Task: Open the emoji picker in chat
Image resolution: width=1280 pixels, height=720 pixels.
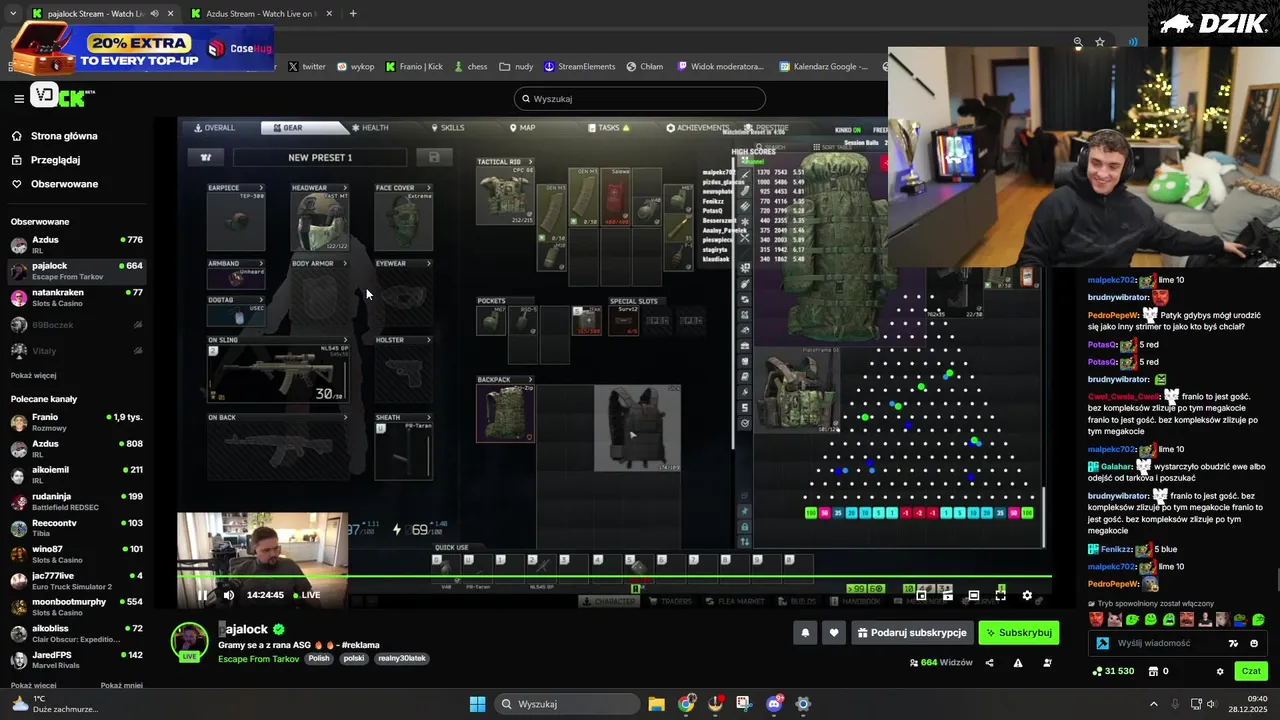Action: [x=1254, y=643]
